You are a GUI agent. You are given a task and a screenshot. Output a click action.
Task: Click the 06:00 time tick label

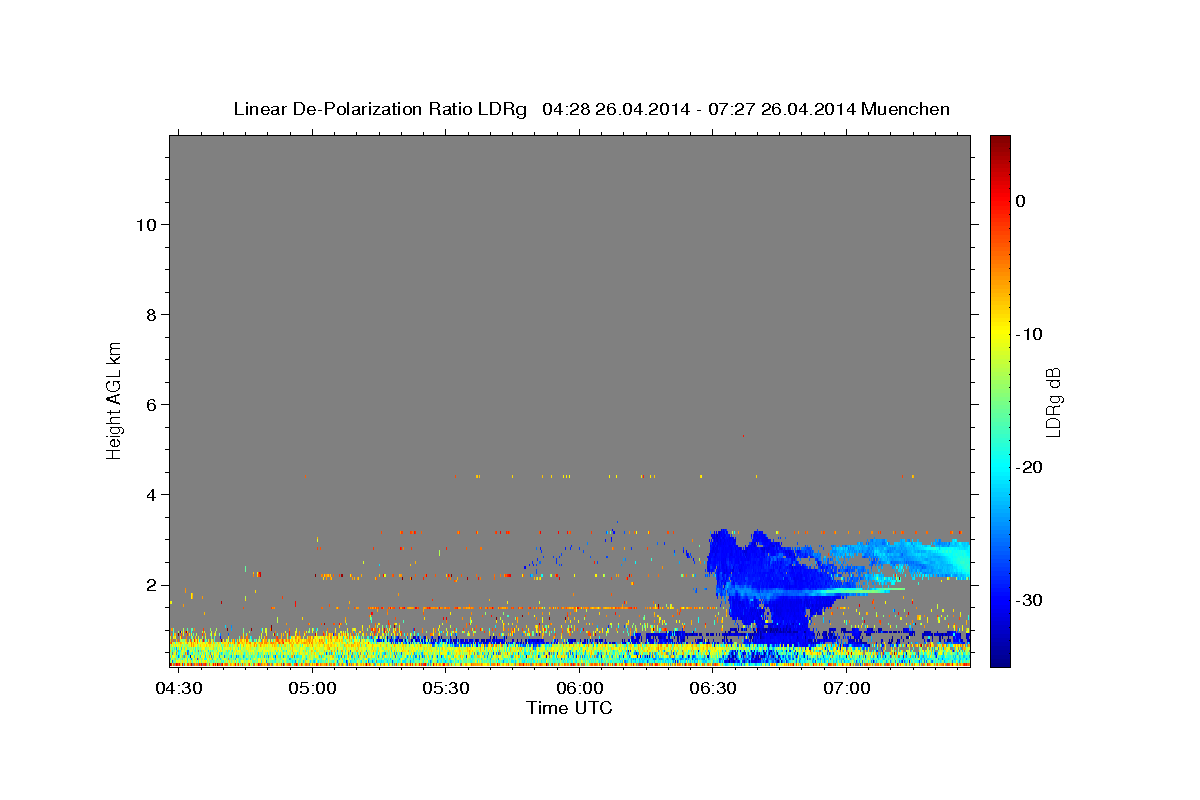[580, 689]
